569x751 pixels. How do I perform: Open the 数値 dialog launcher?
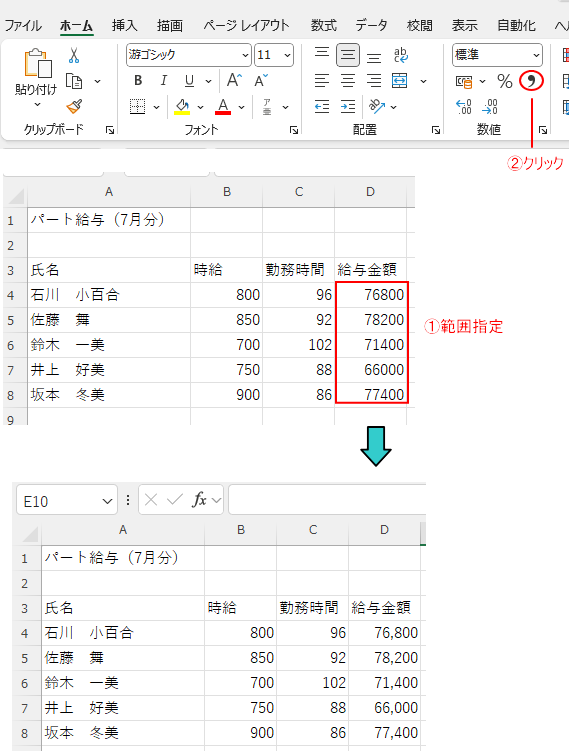pos(543,130)
